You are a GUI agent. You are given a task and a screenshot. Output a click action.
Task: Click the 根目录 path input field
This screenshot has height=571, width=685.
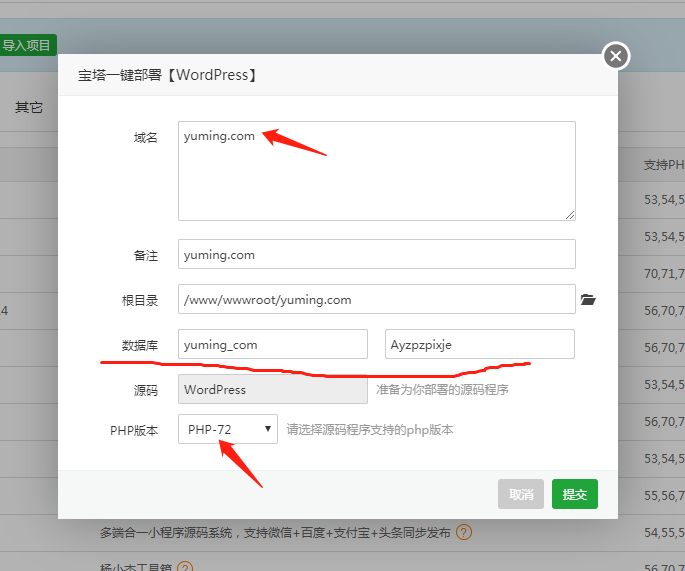(x=377, y=299)
